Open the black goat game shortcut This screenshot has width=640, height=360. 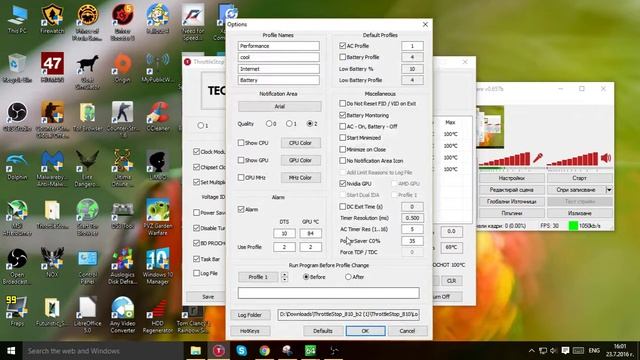coord(87,71)
